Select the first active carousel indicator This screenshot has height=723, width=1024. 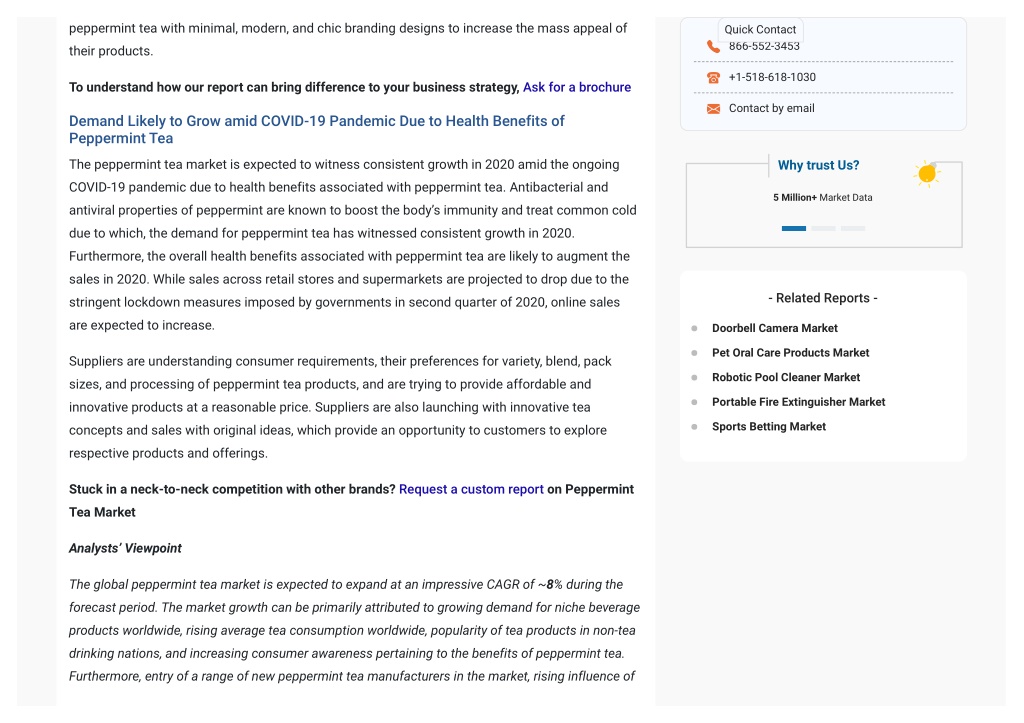pos(793,229)
